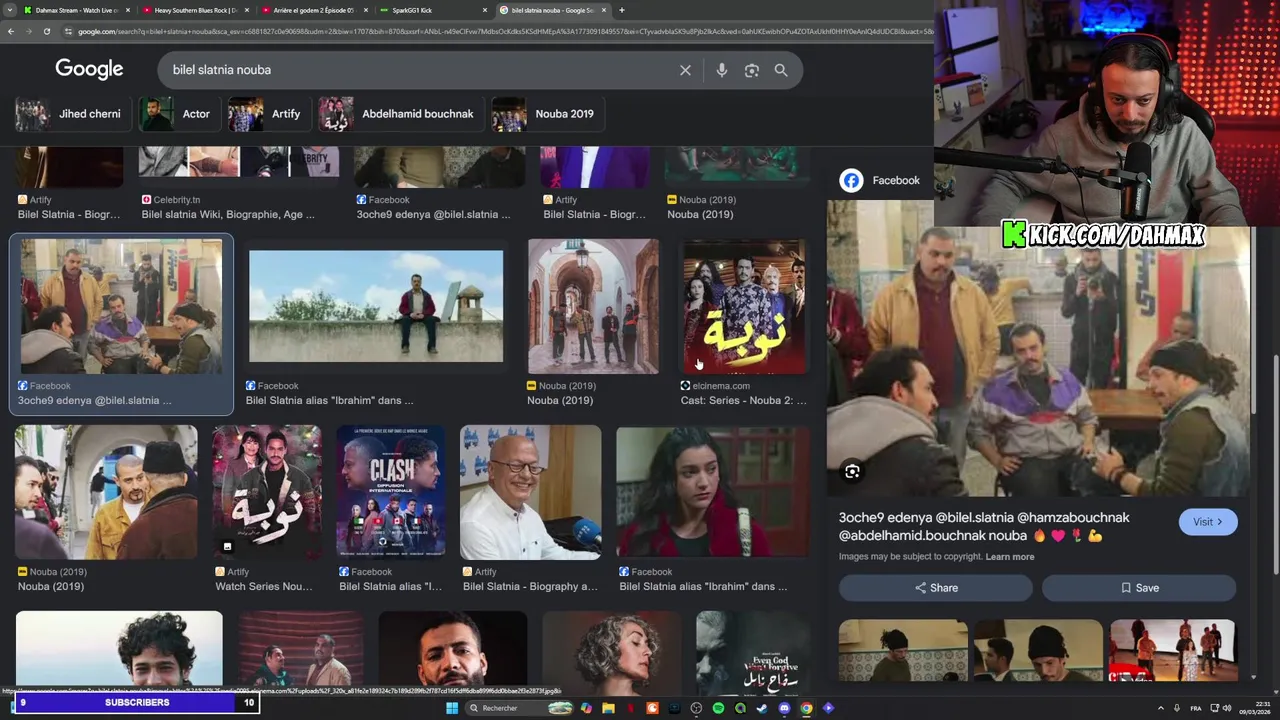Open Spotify from the taskbar

pos(718,708)
